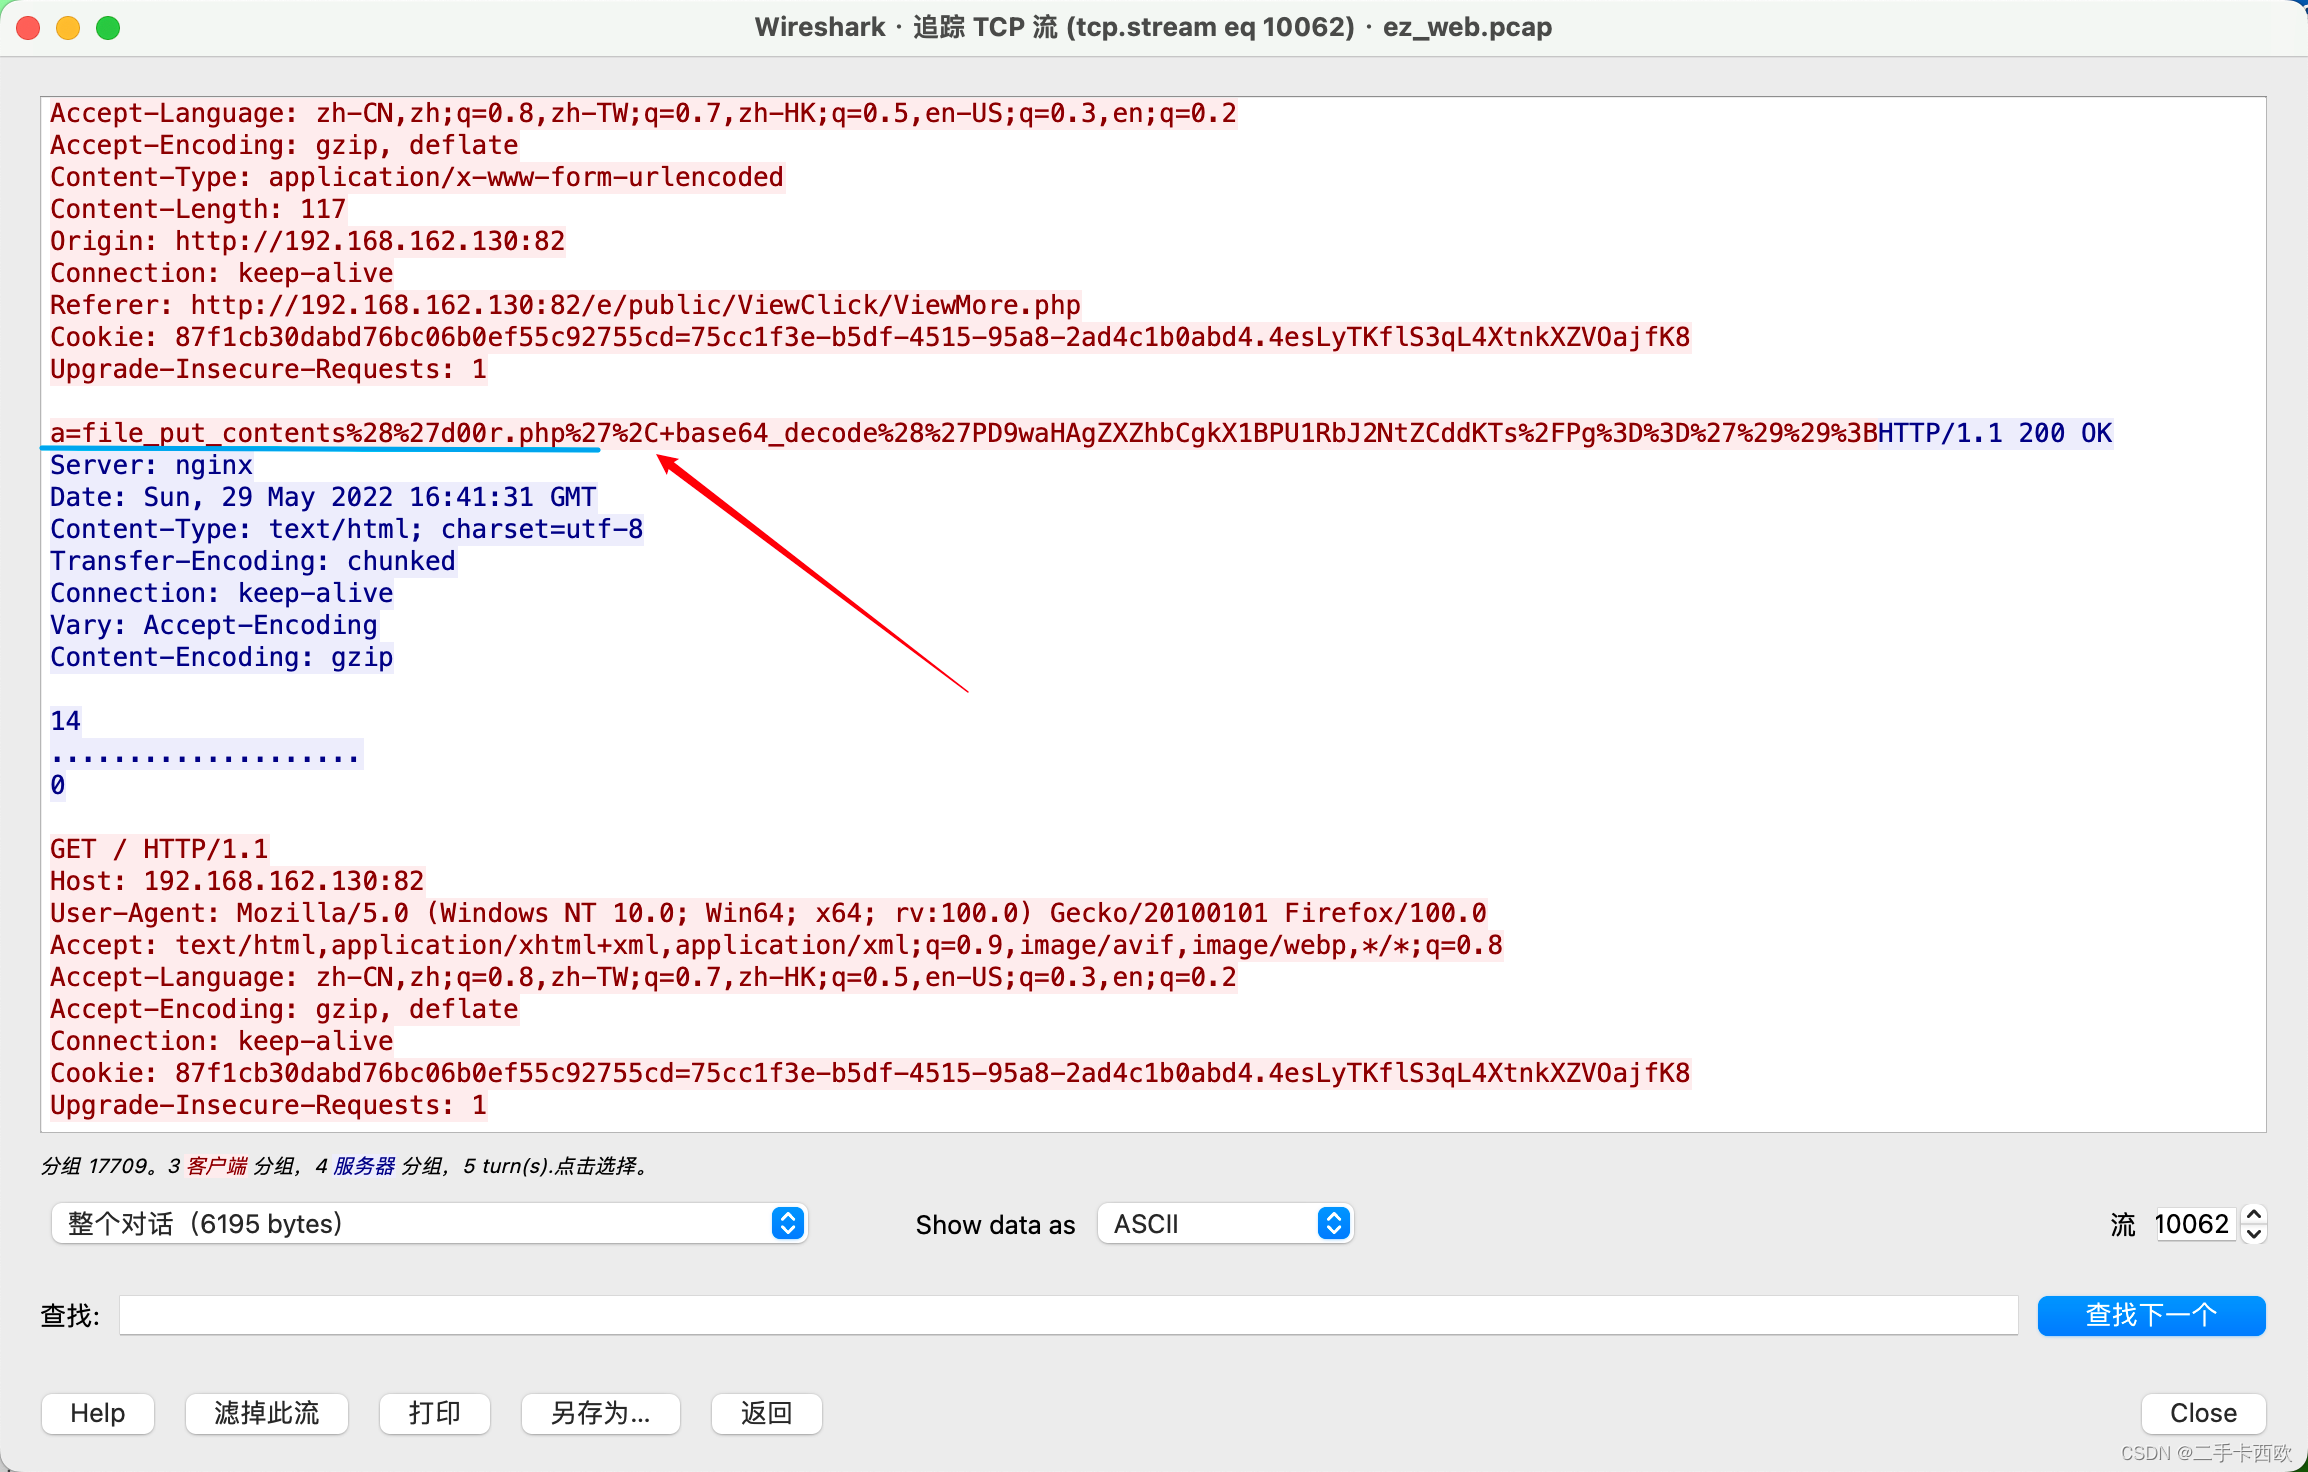This screenshot has width=2308, height=1472.
Task: Click the yellow minimize window button
Action: click(68, 27)
